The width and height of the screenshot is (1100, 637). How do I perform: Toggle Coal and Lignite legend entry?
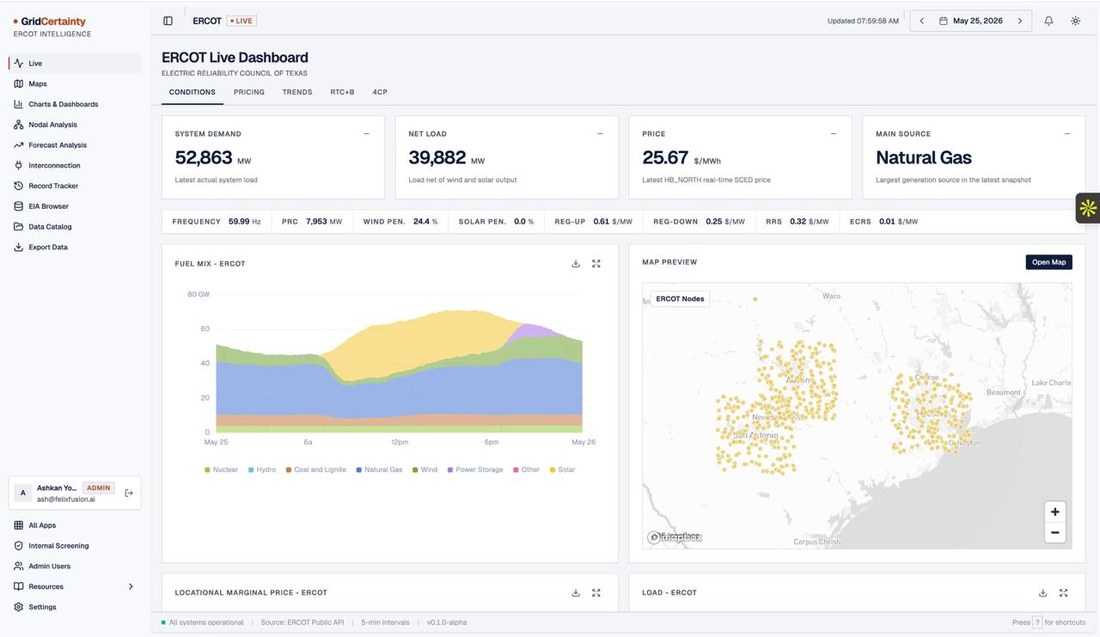[316, 470]
